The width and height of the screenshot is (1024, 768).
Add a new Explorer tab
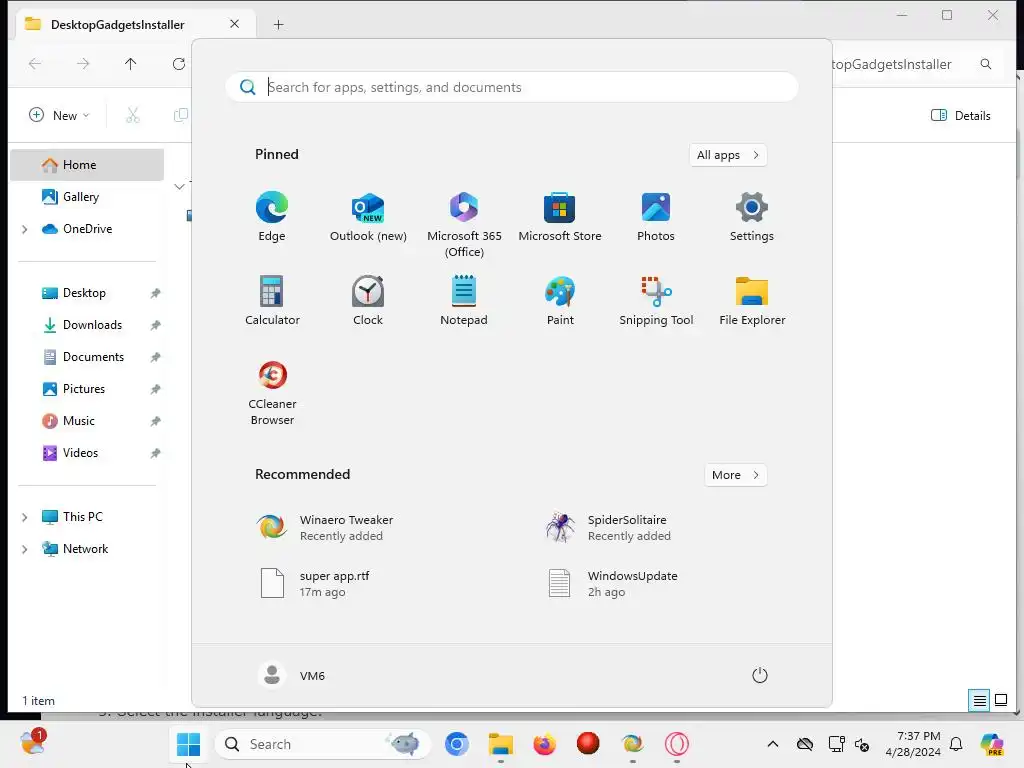click(278, 25)
